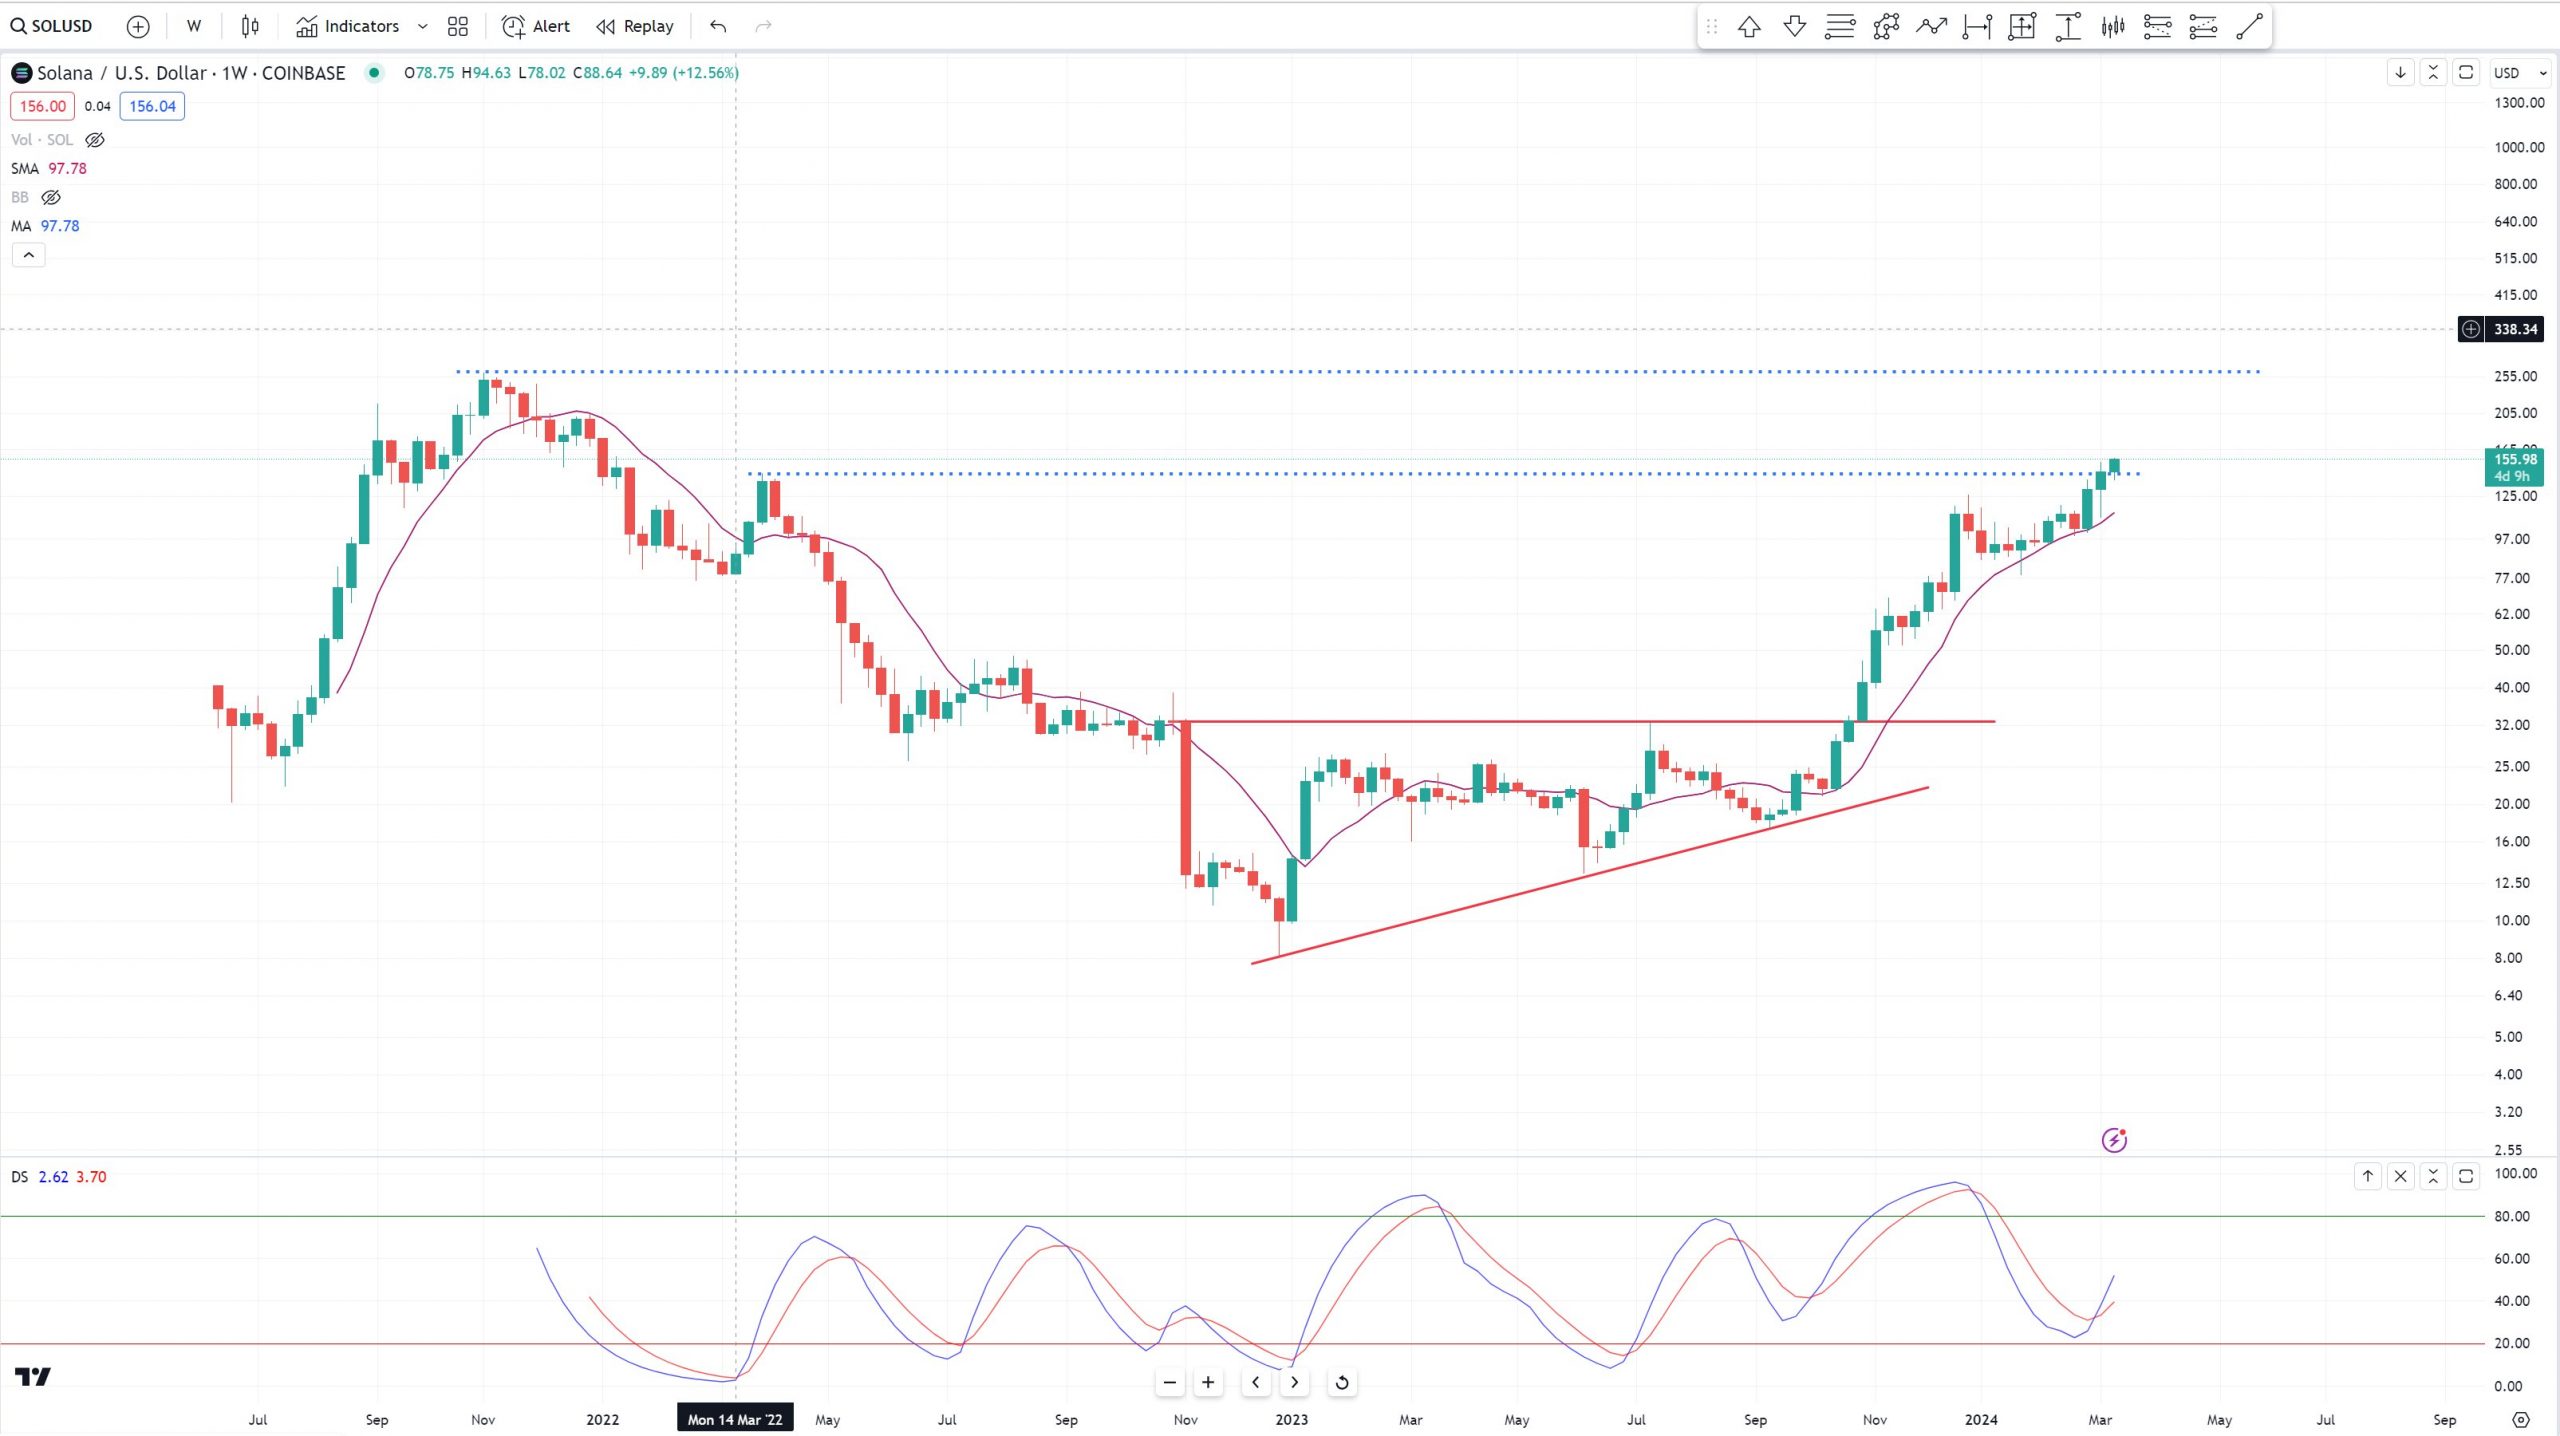The image size is (2560, 1436).
Task: Click the Alert button
Action: pyautogui.click(x=536, y=27)
